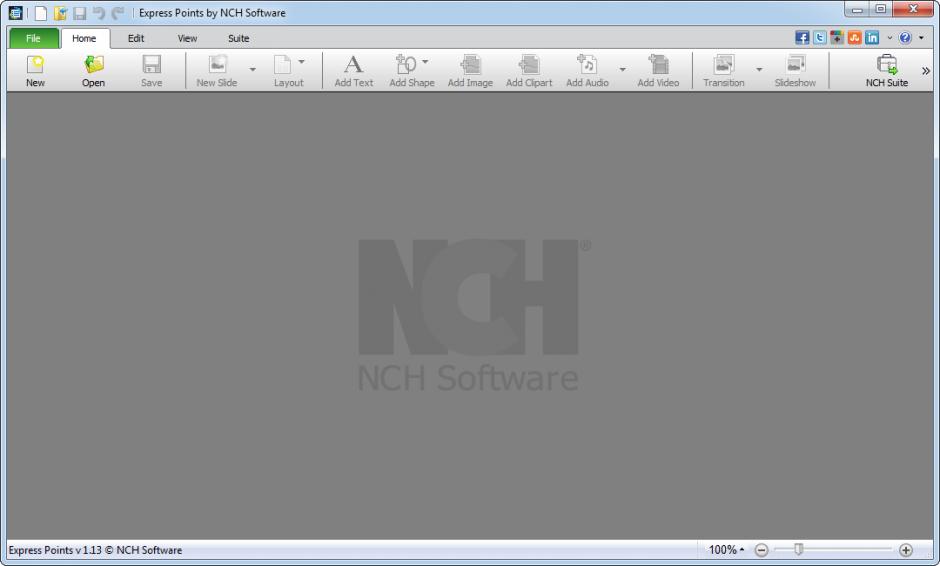Close the Express Points window

tap(913, 9)
